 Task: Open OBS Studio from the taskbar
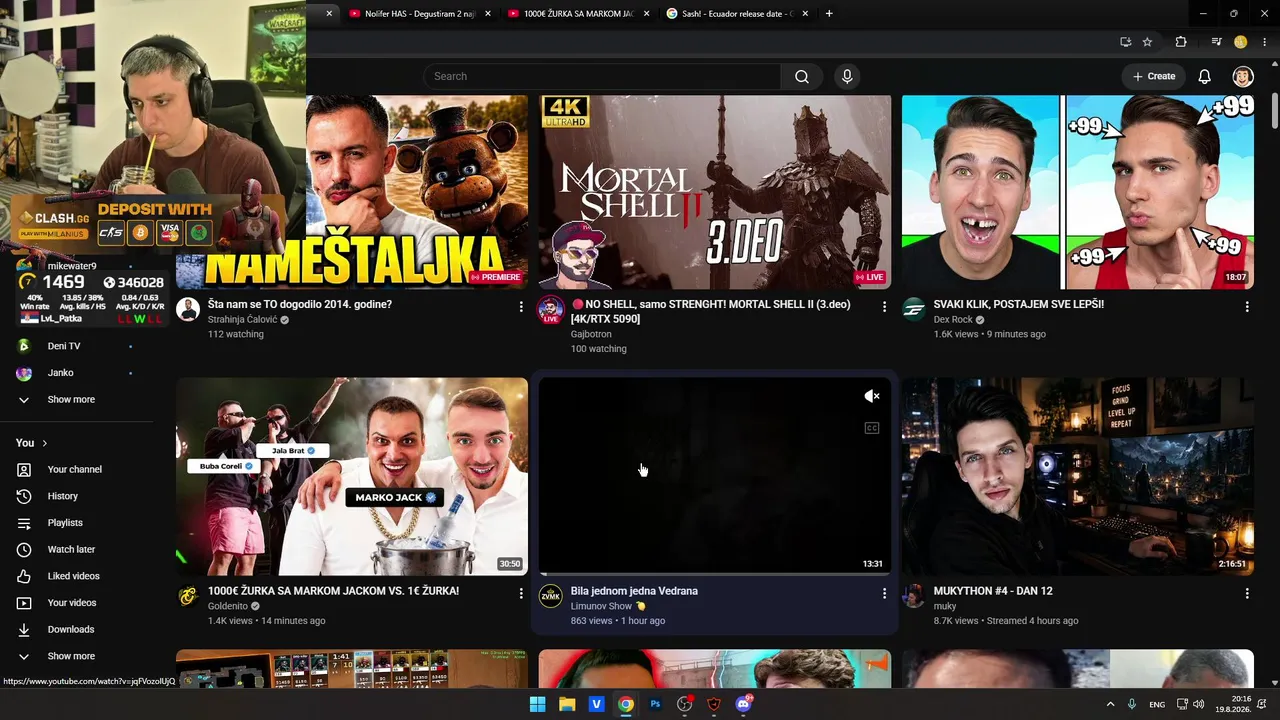pyautogui.click(x=685, y=704)
